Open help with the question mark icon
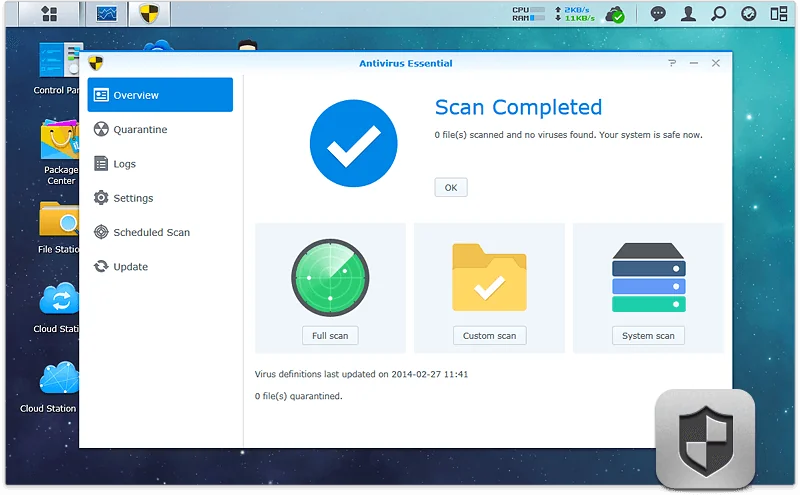Screen dimensions: 800x495 point(672,63)
